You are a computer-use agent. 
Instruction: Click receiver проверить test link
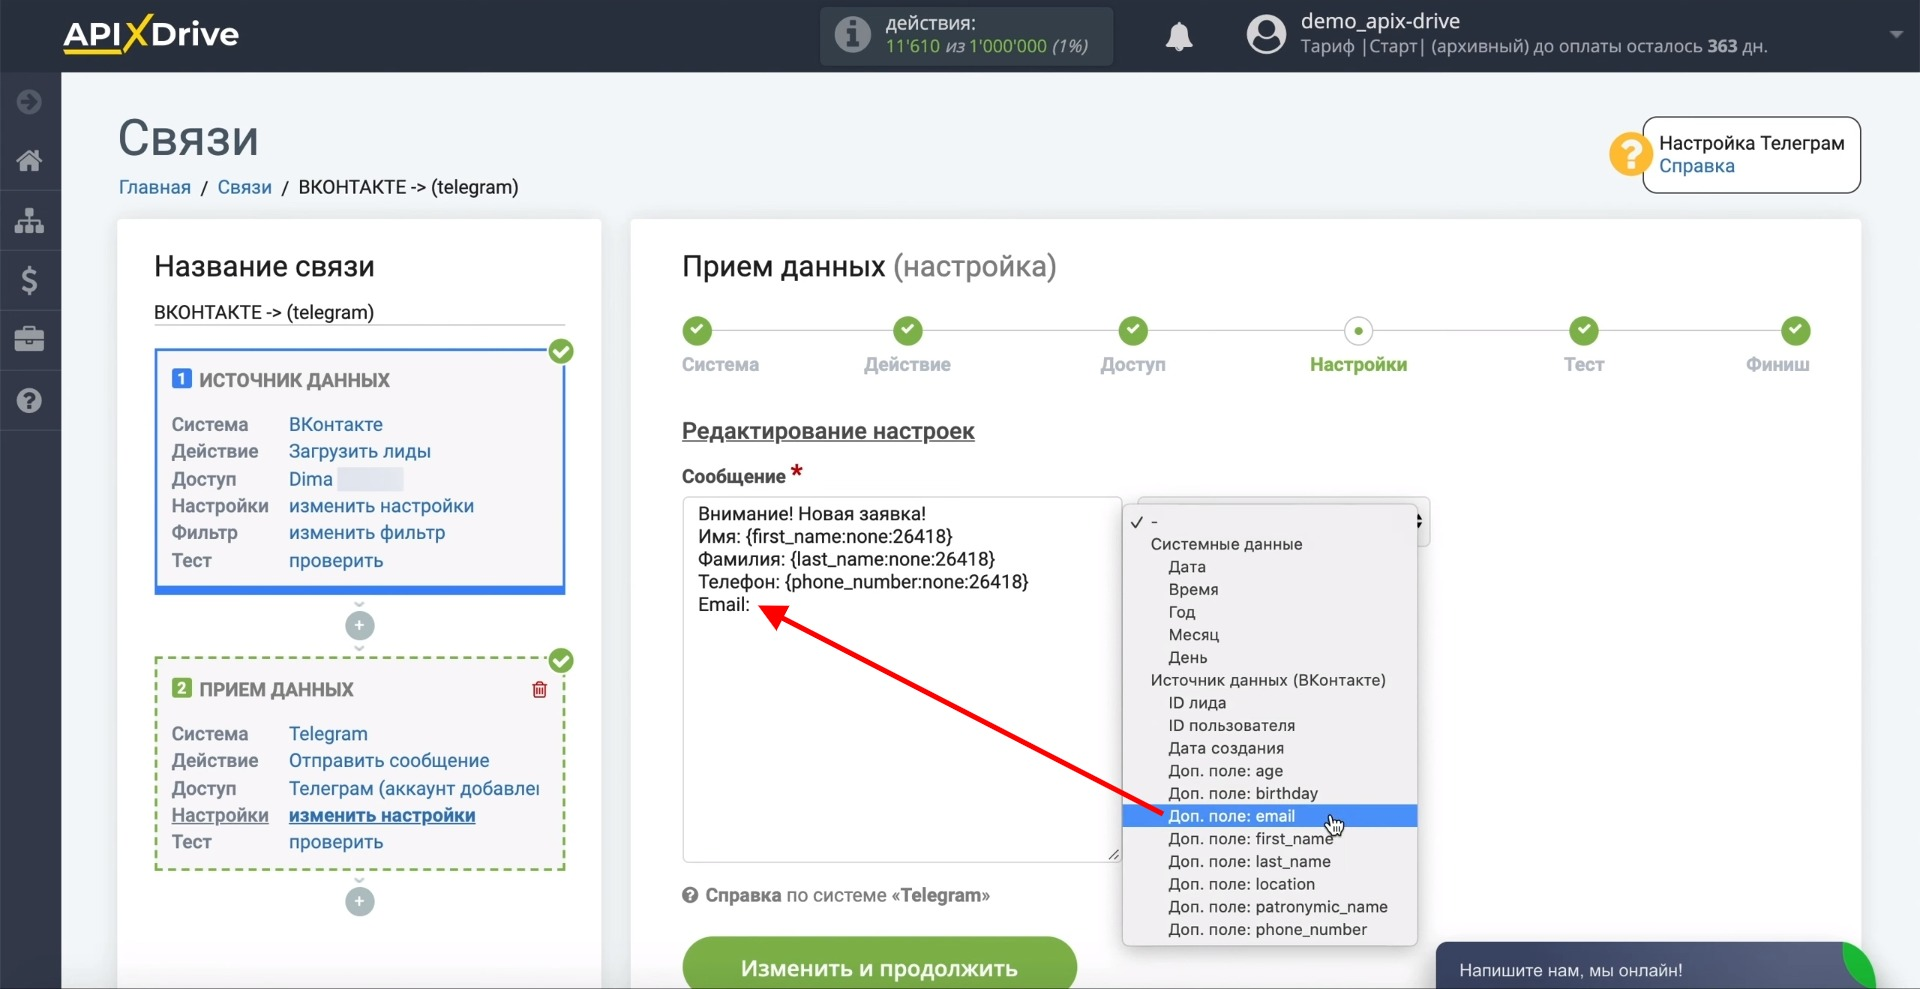[335, 842]
